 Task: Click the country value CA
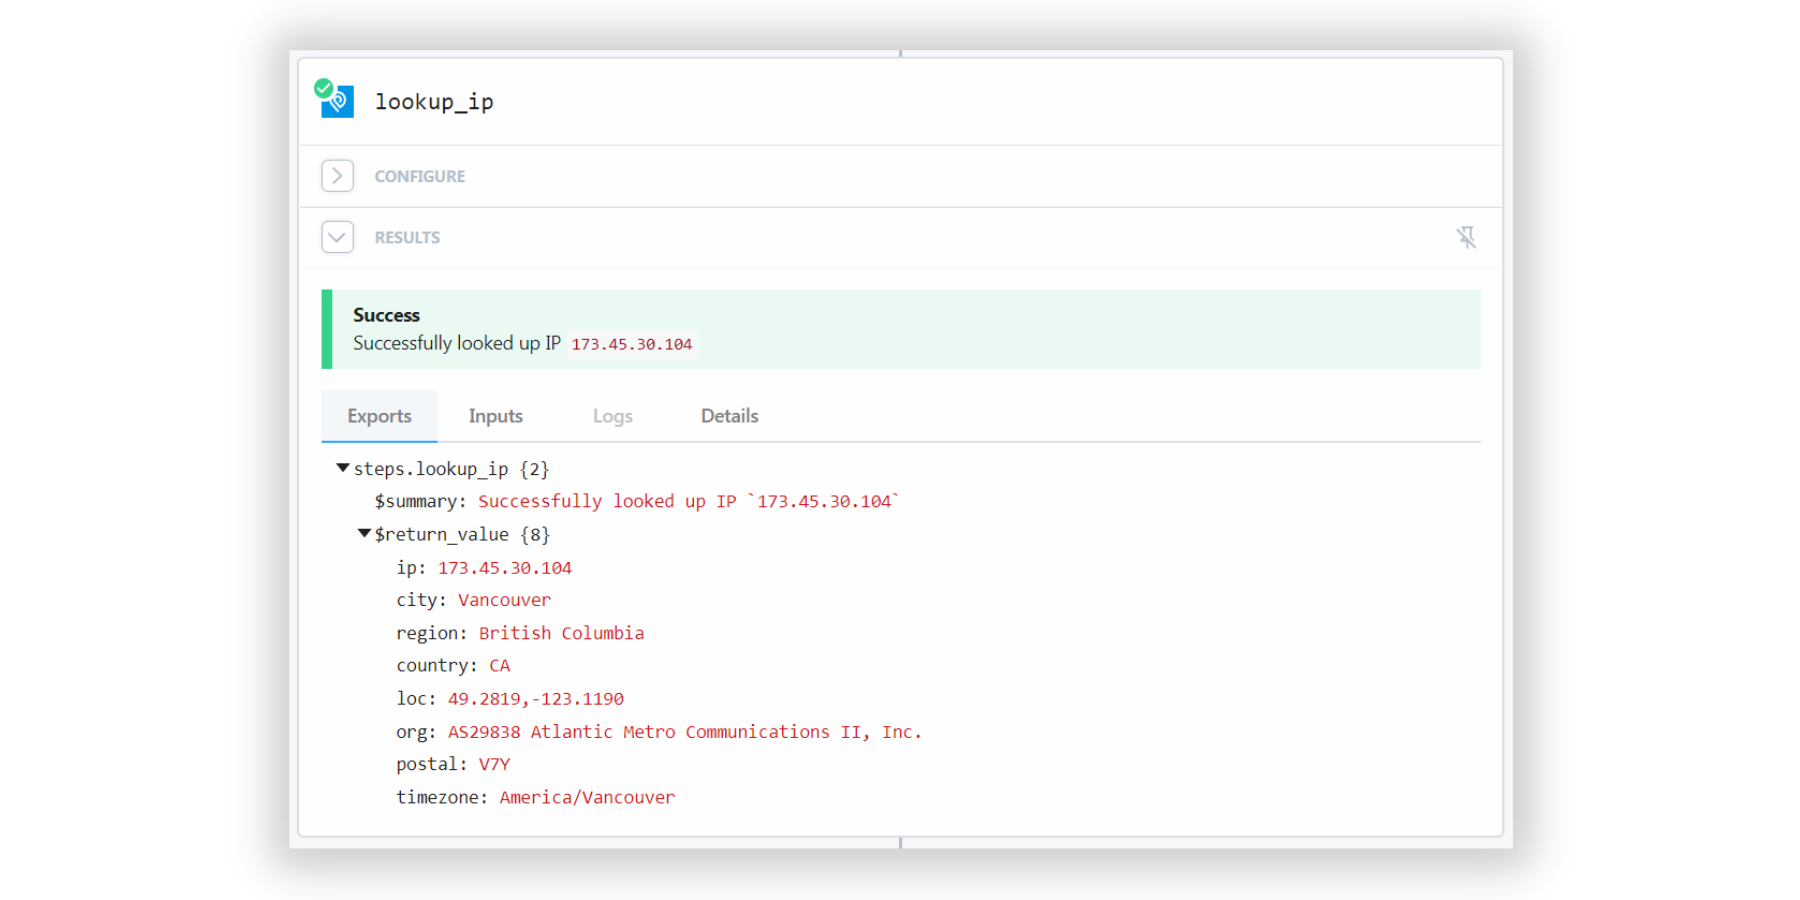(499, 666)
